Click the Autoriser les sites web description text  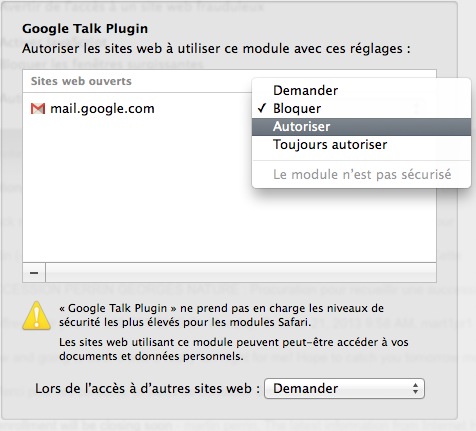pyautogui.click(x=216, y=49)
